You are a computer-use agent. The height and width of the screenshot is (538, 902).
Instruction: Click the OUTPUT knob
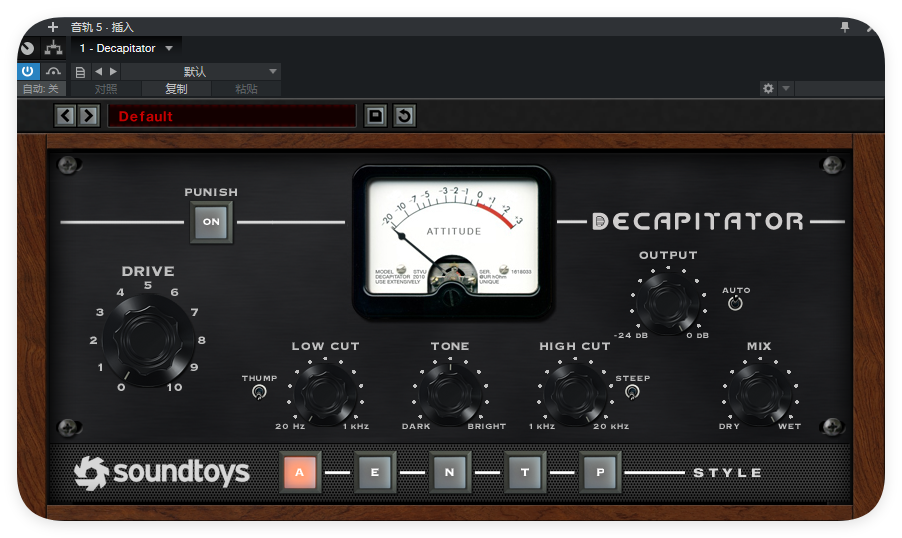[668, 302]
